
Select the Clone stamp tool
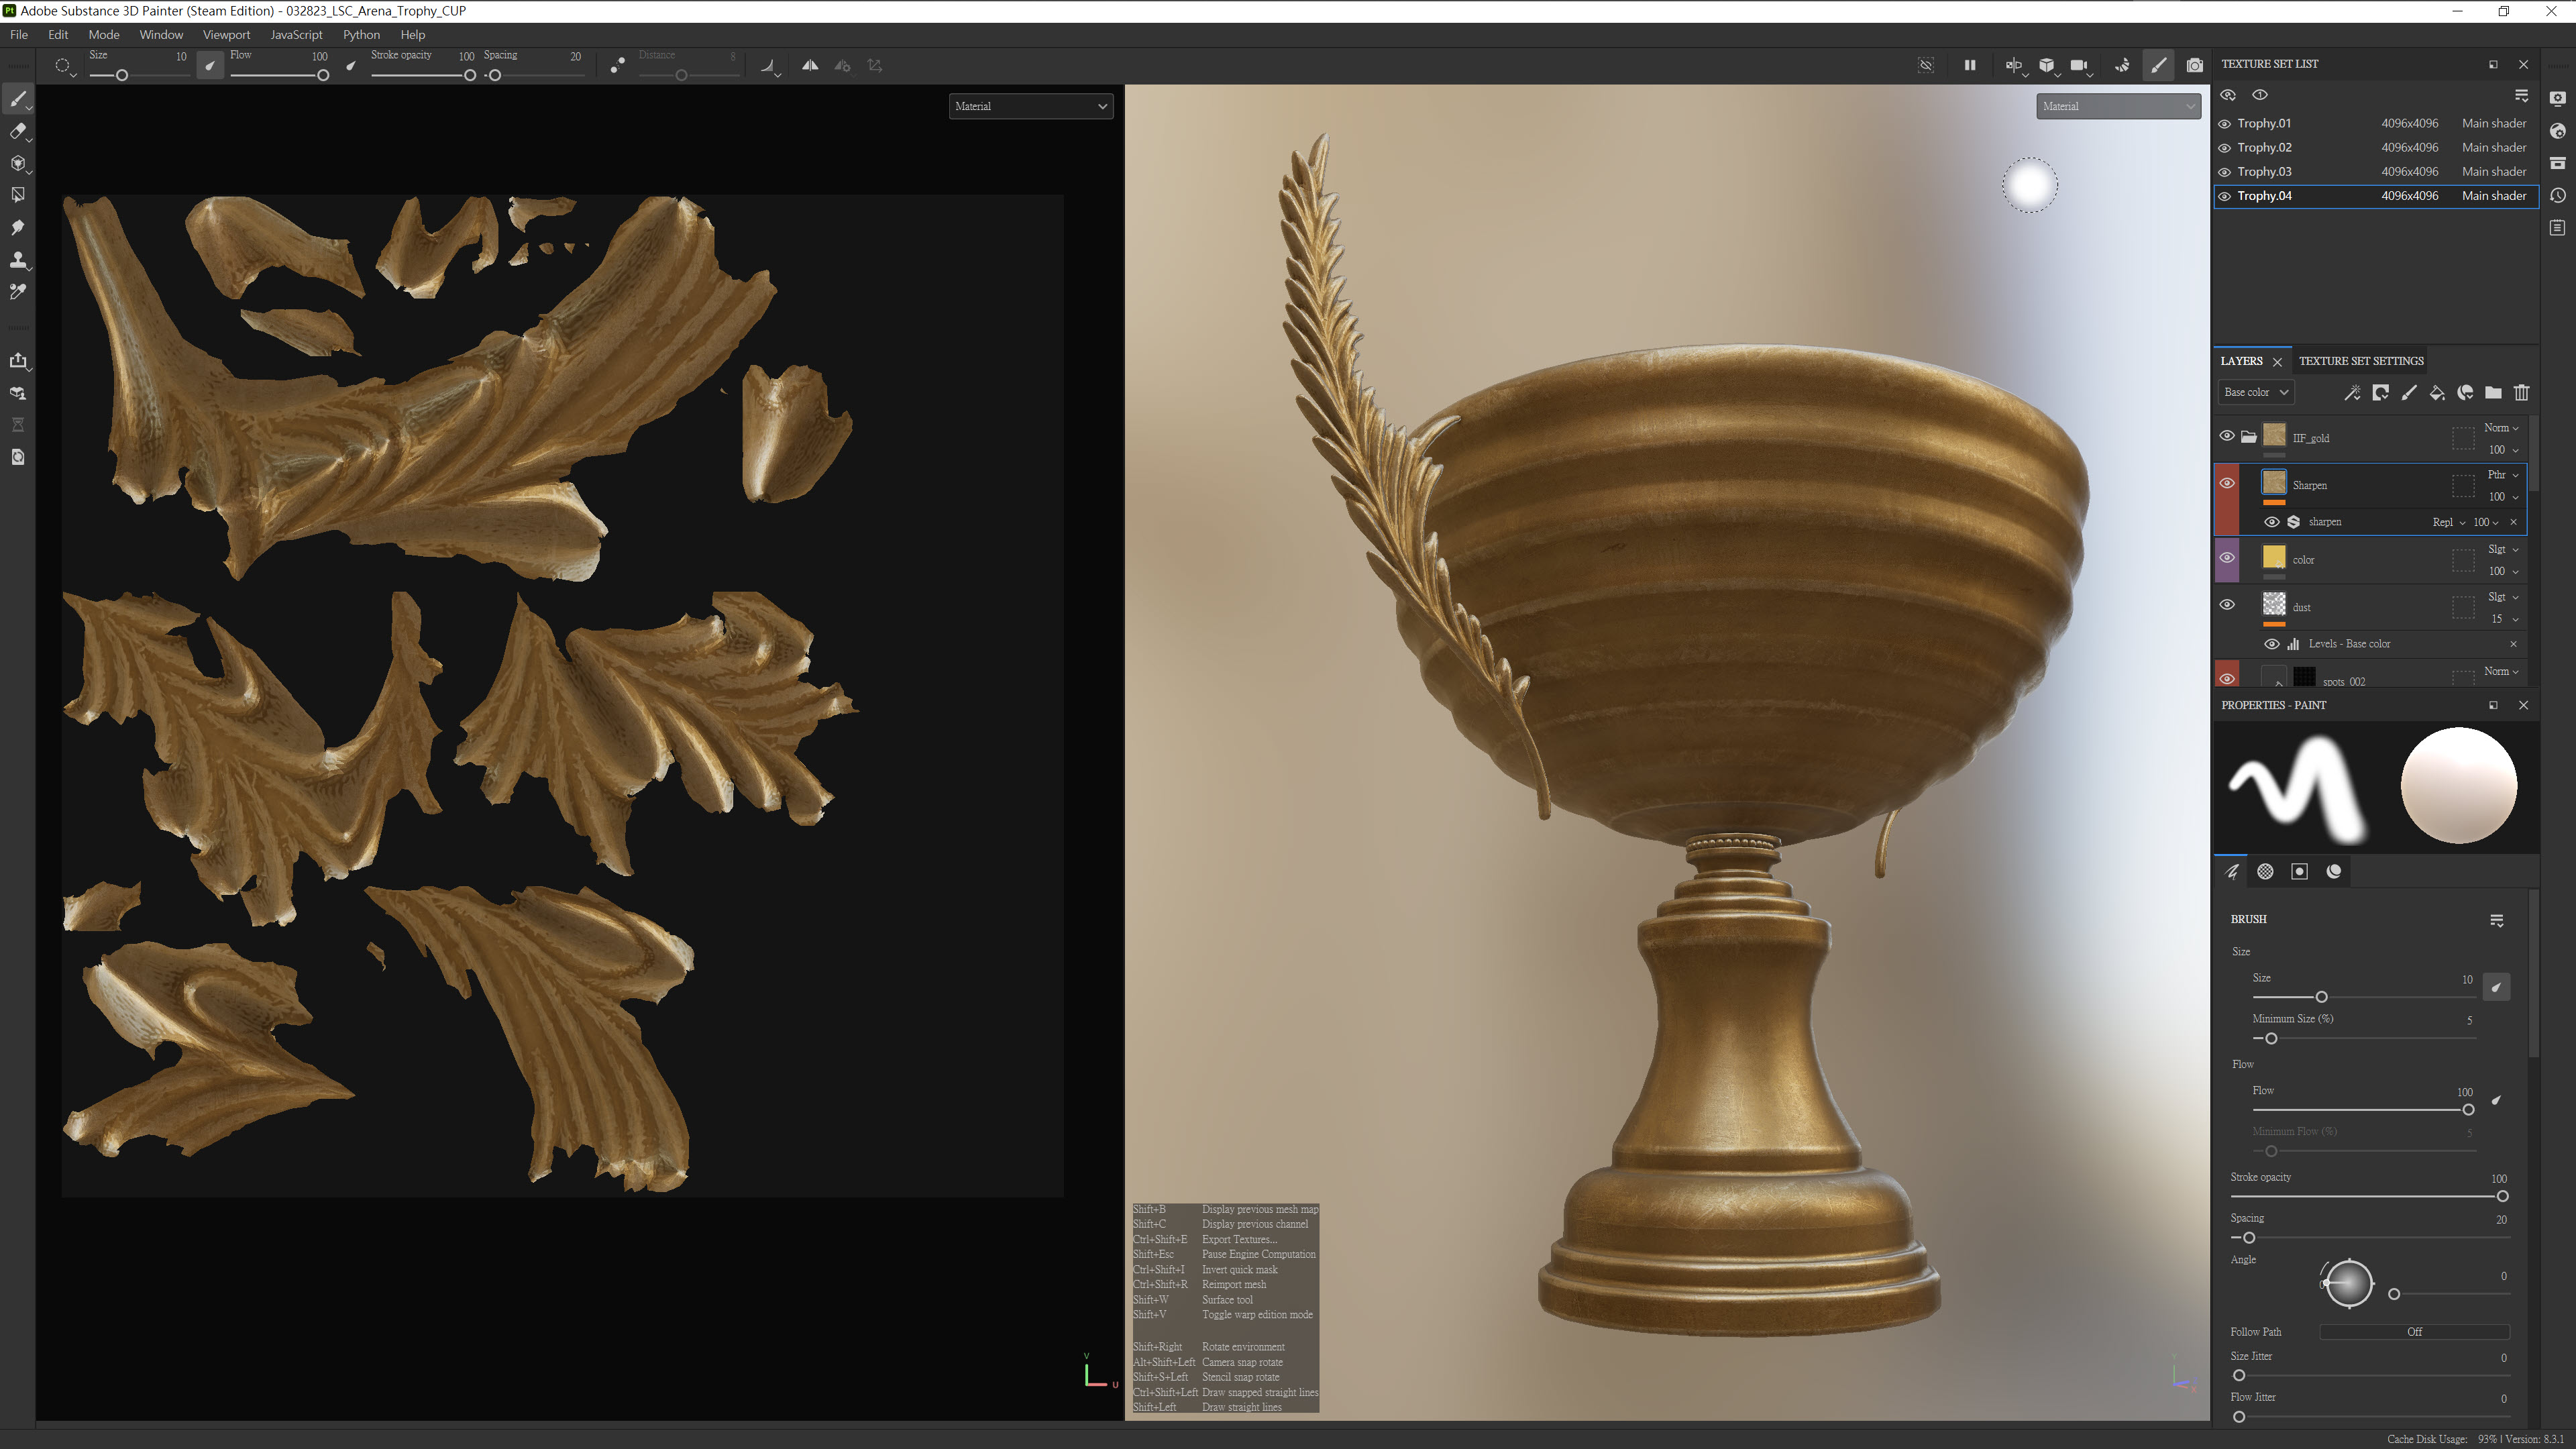click(x=17, y=260)
